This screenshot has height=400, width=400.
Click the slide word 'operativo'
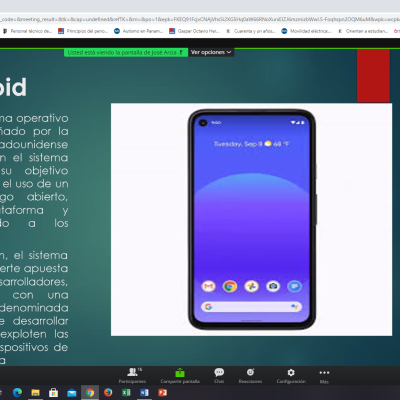(42, 118)
